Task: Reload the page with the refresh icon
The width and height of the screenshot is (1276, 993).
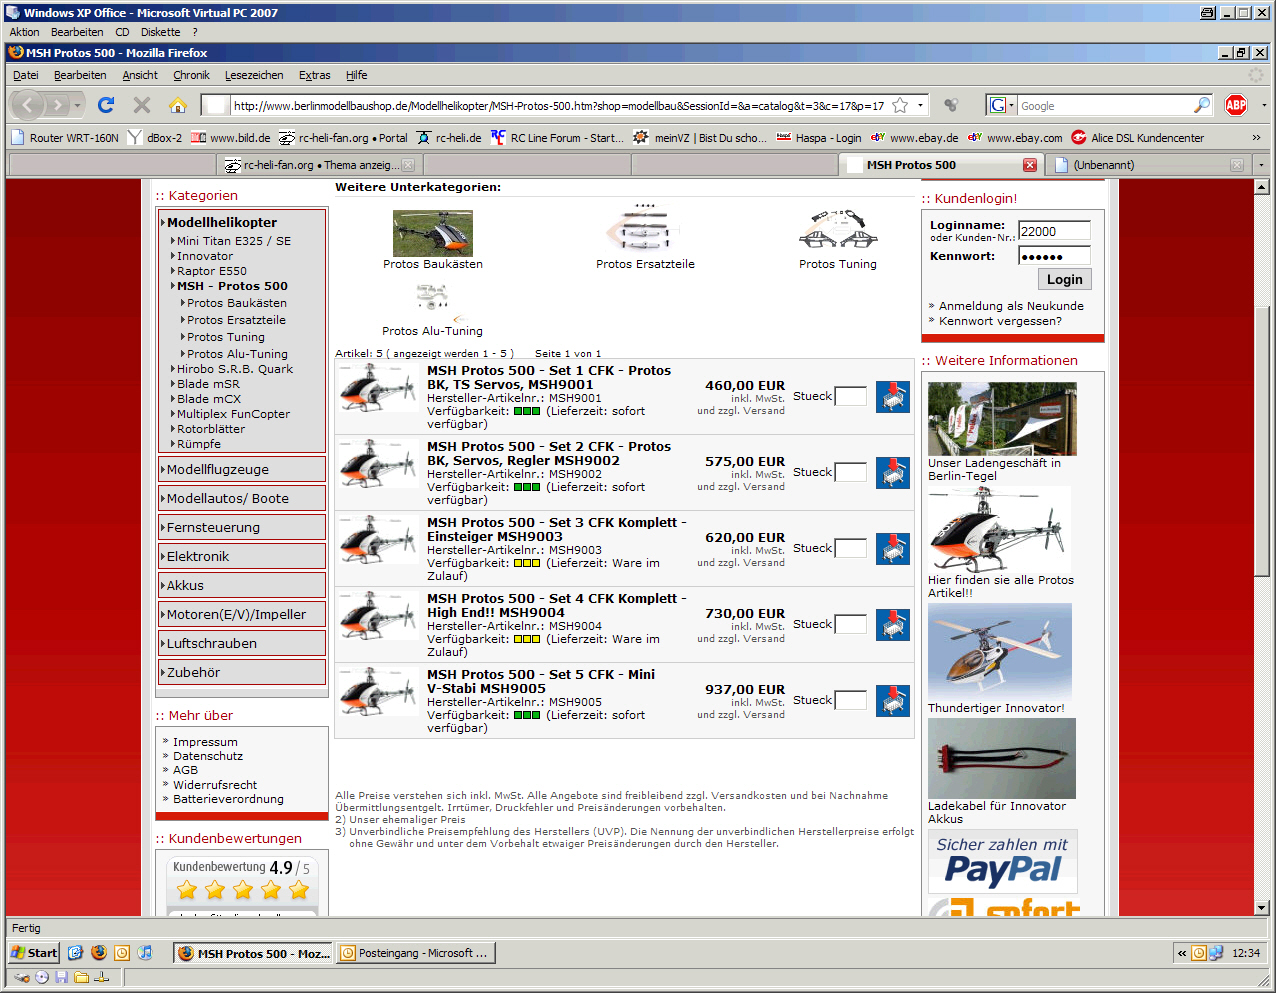Action: pos(106,105)
